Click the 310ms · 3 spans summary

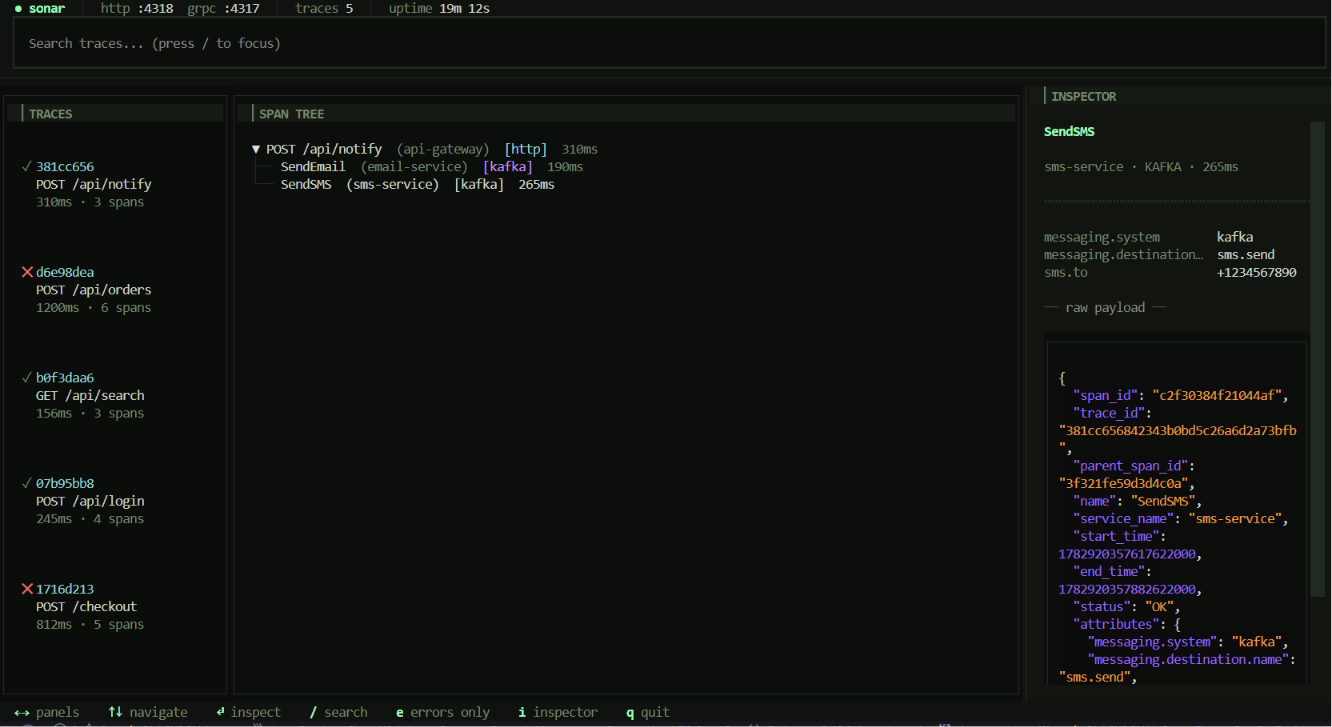coord(90,202)
